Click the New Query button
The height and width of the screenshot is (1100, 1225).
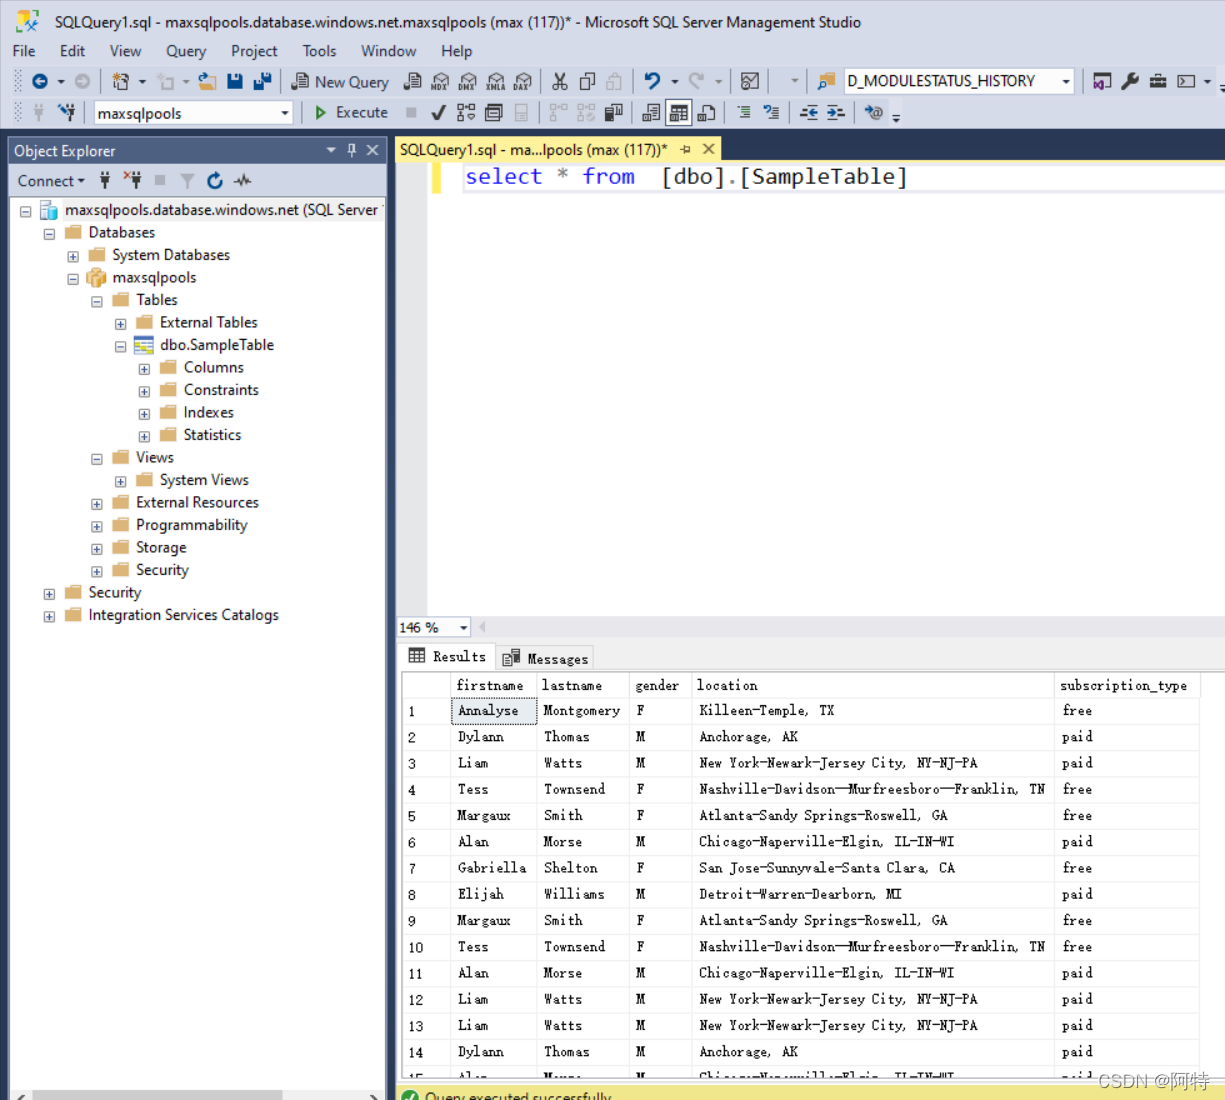[340, 82]
